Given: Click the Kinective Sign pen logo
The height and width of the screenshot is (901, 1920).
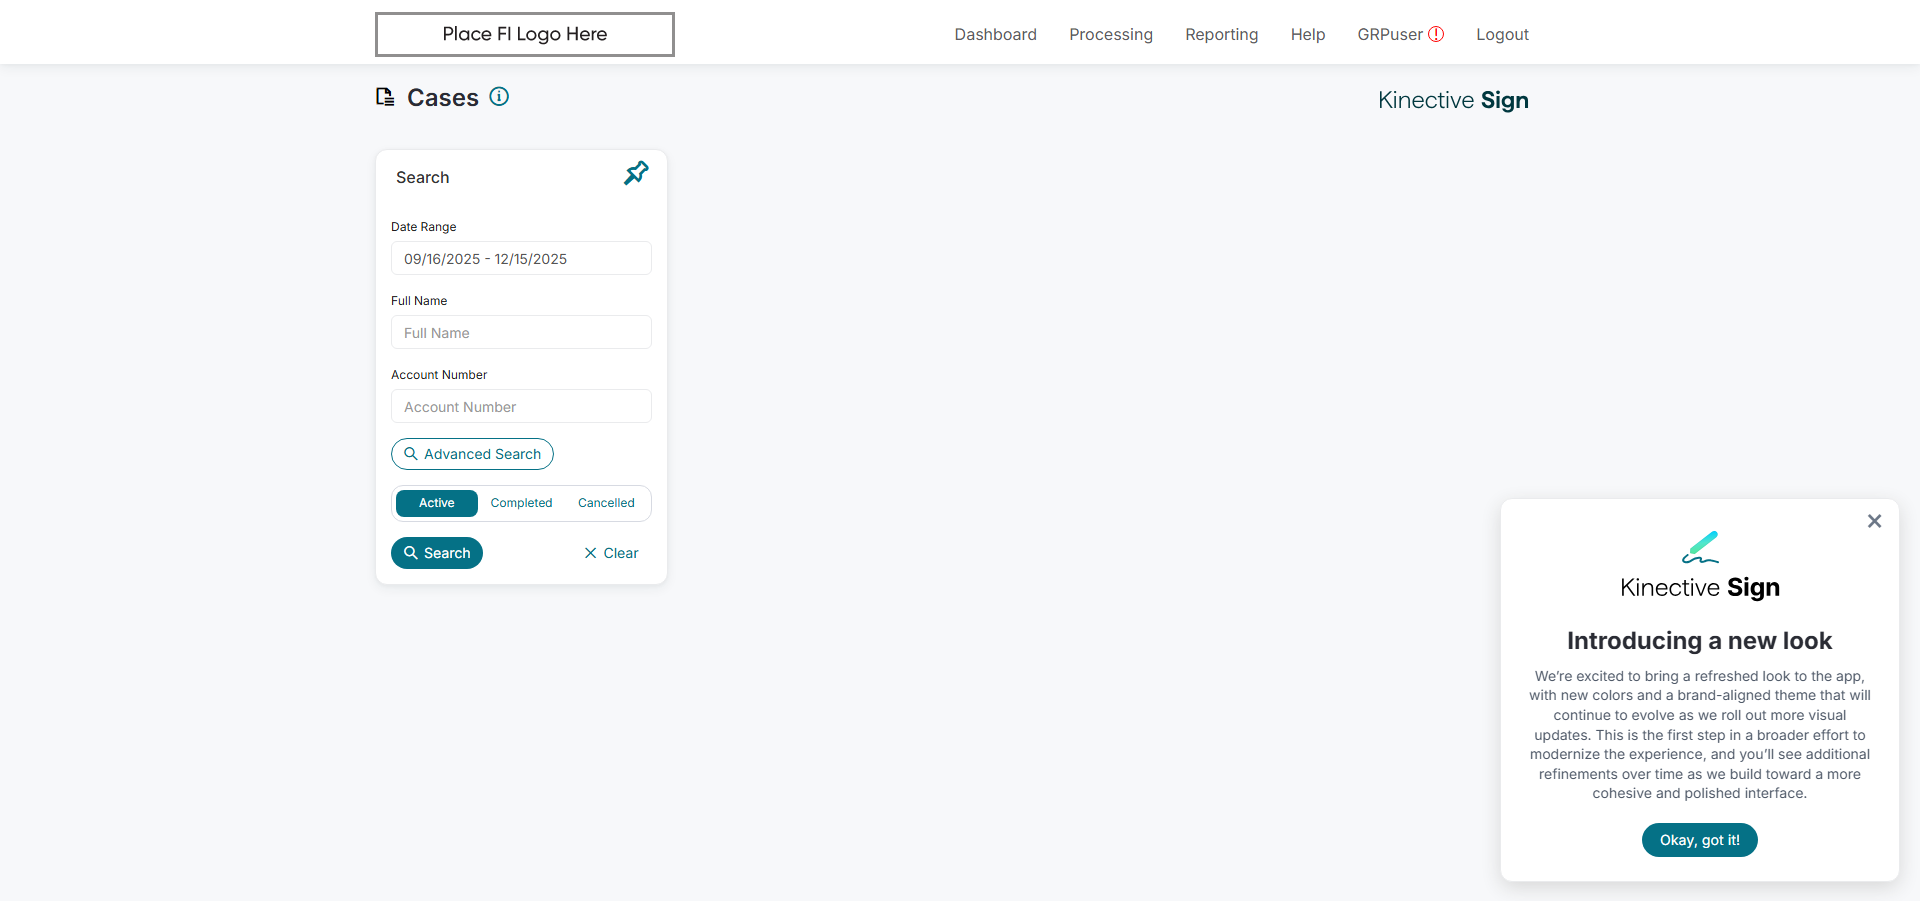Looking at the screenshot, I should coord(1700,547).
